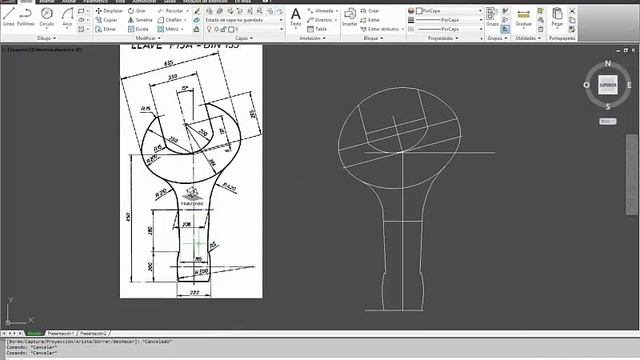Select the Girar (rotate) tool
This screenshot has height=360, width=640.
click(137, 11)
